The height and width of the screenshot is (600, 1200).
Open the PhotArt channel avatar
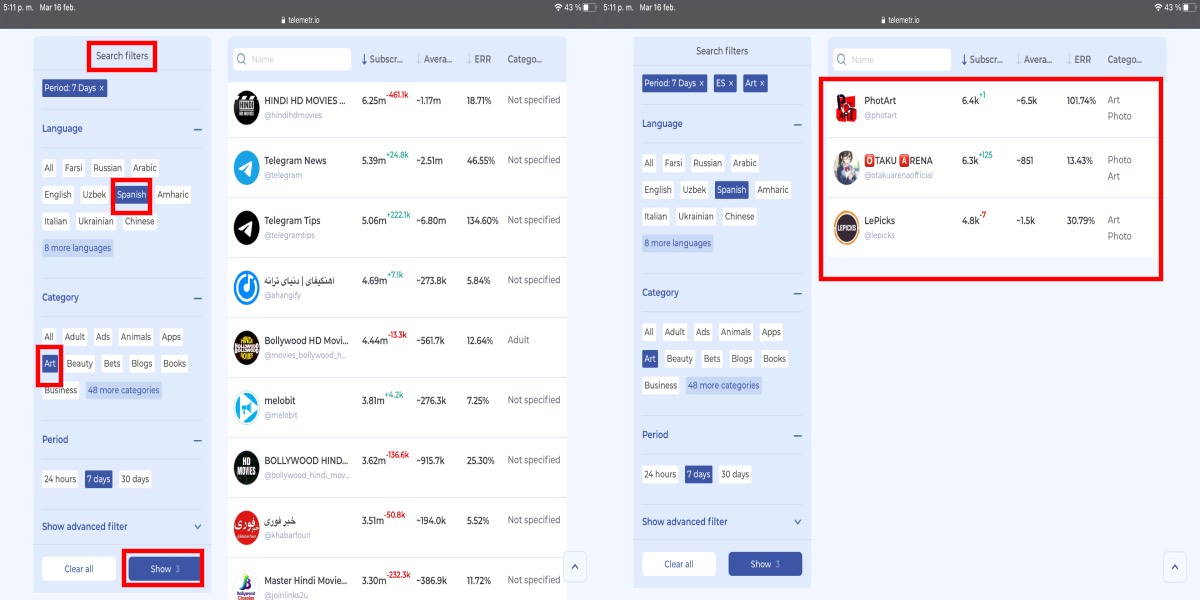(846, 108)
